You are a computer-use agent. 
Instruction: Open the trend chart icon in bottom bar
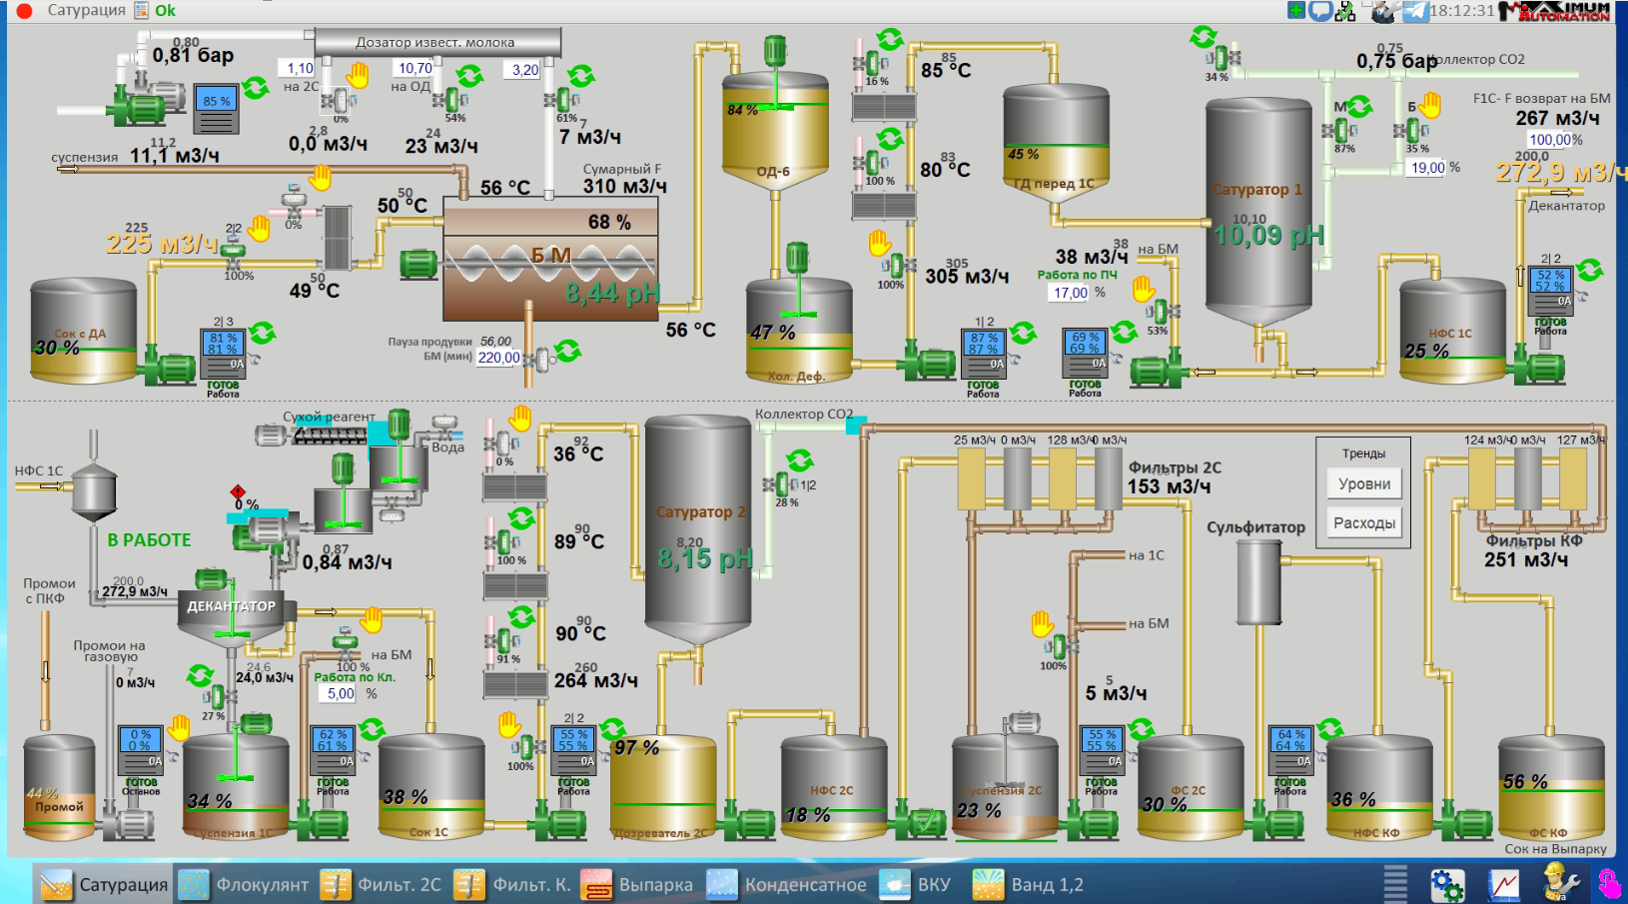pyautogui.click(x=1503, y=884)
